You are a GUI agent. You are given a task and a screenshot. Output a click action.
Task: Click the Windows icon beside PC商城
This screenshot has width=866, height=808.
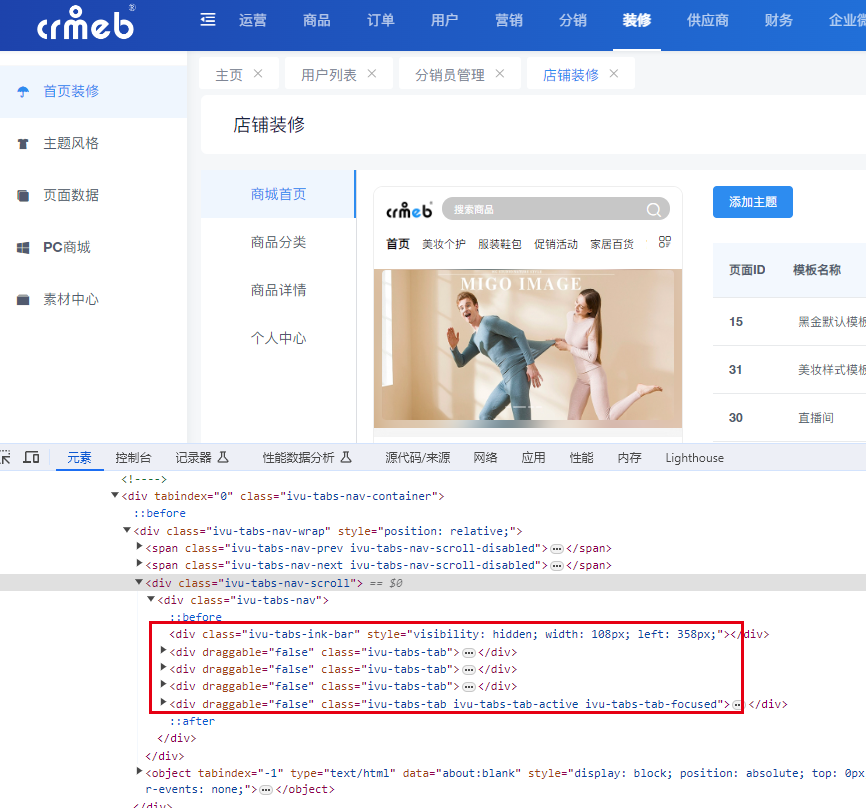(x=23, y=247)
